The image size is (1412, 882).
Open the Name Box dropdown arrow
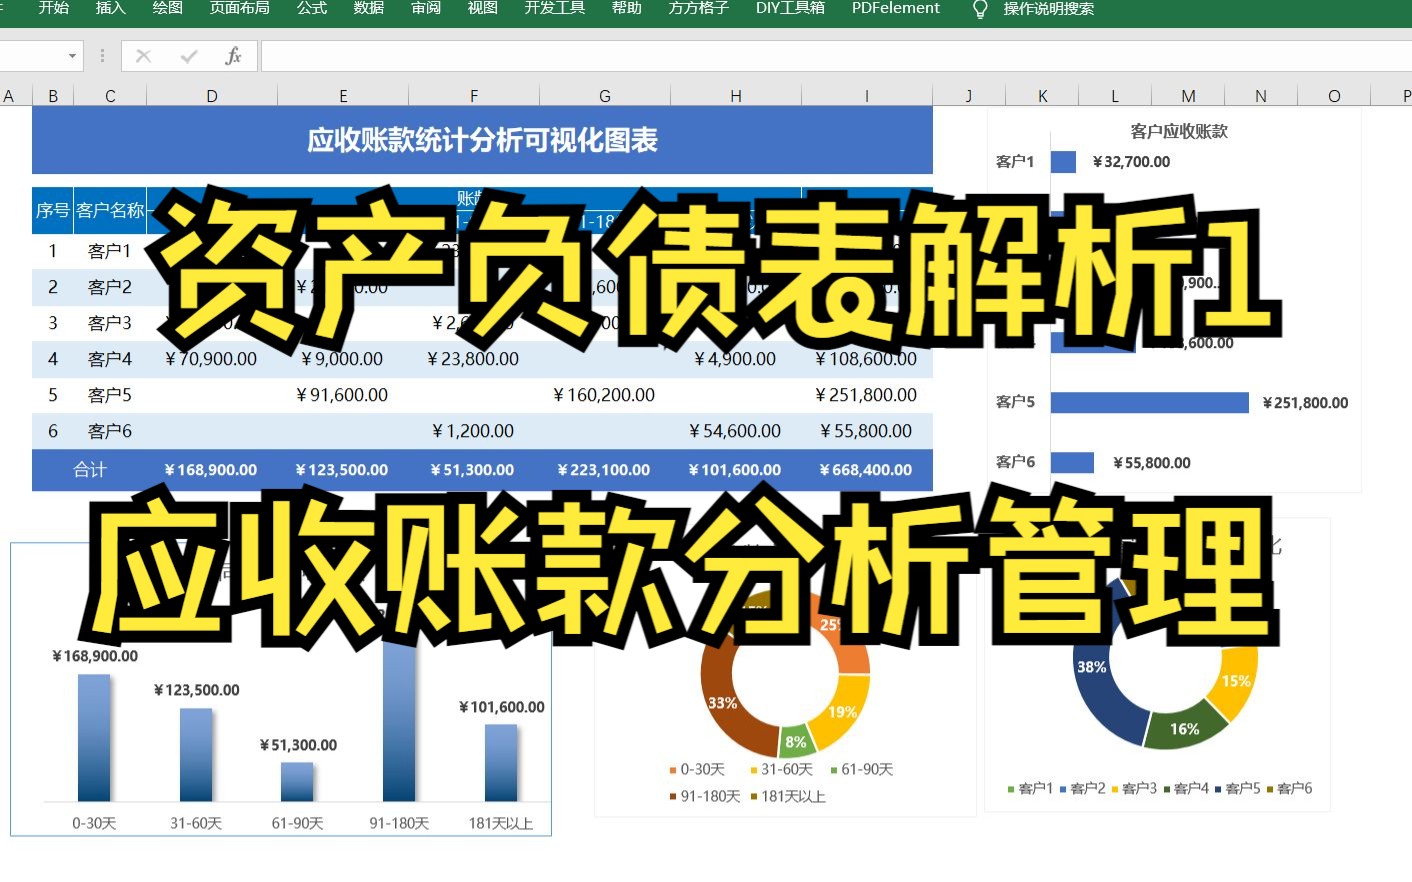71,55
